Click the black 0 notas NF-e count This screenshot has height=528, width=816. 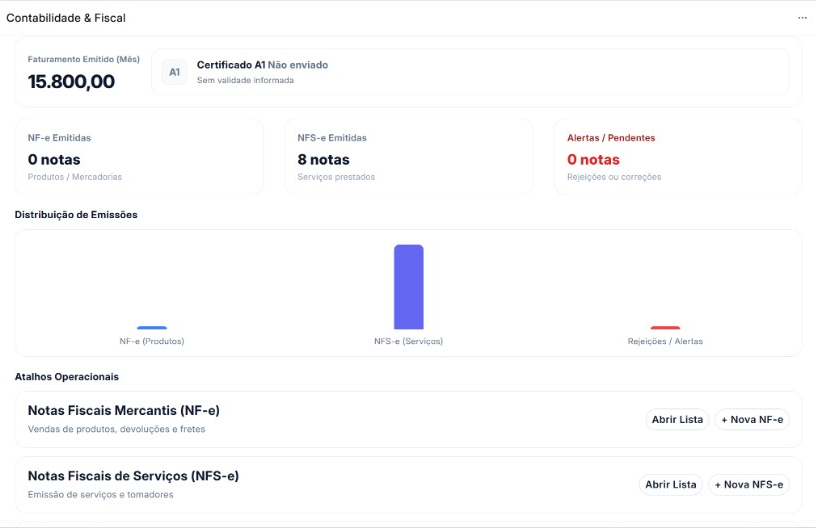click(54, 160)
